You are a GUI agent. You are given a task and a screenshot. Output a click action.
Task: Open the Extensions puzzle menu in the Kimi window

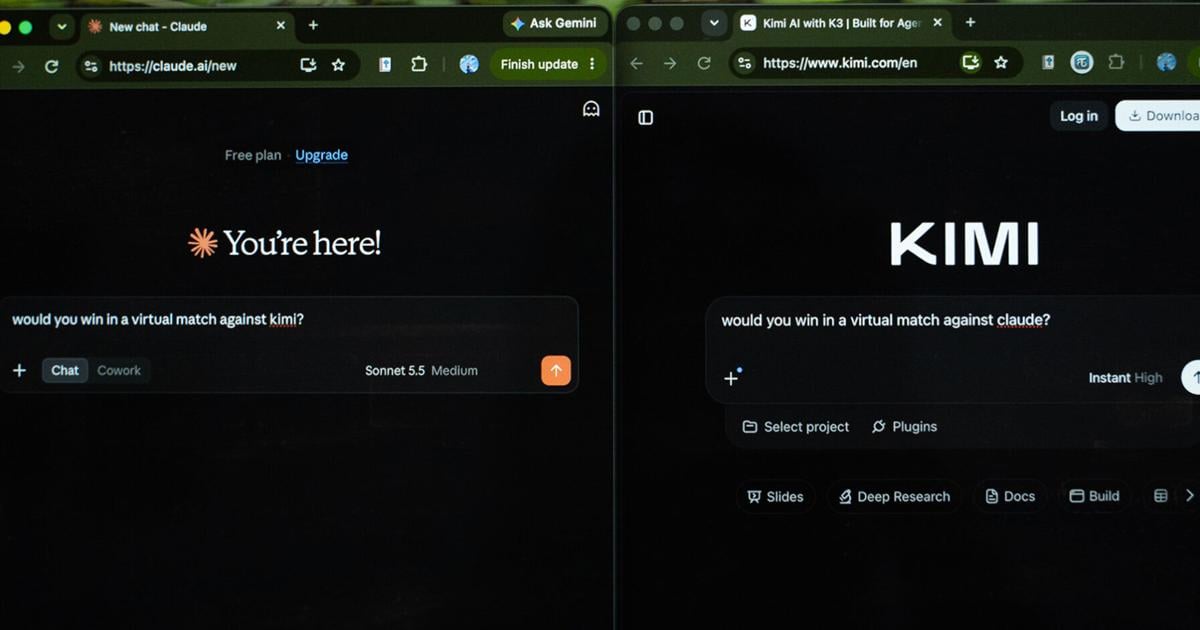click(1115, 63)
